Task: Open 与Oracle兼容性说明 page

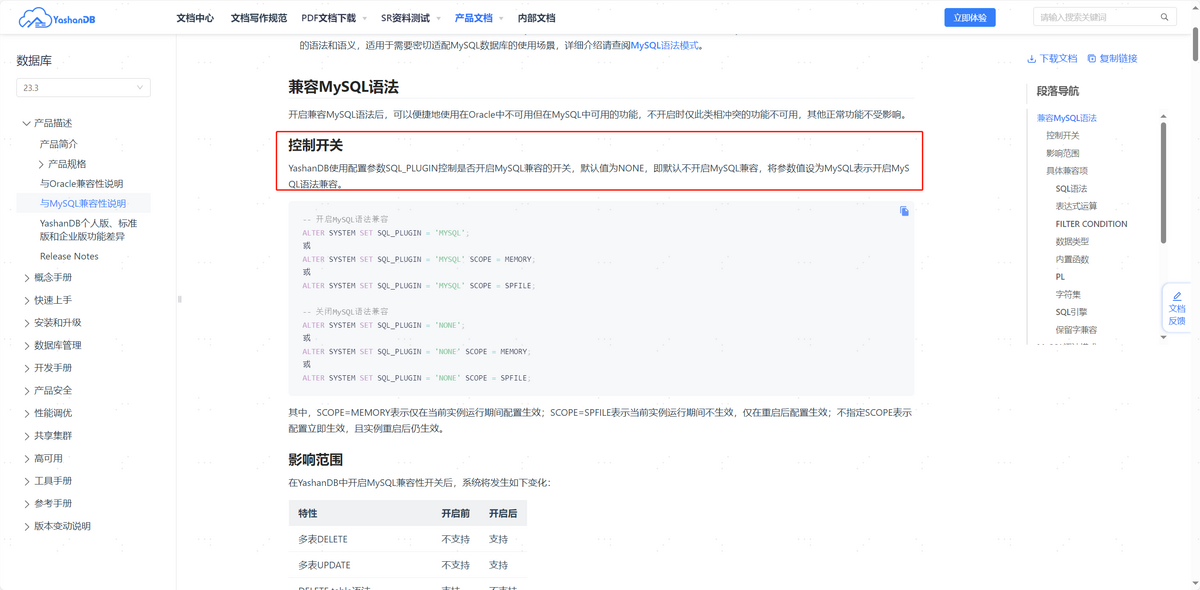Action: click(x=82, y=184)
